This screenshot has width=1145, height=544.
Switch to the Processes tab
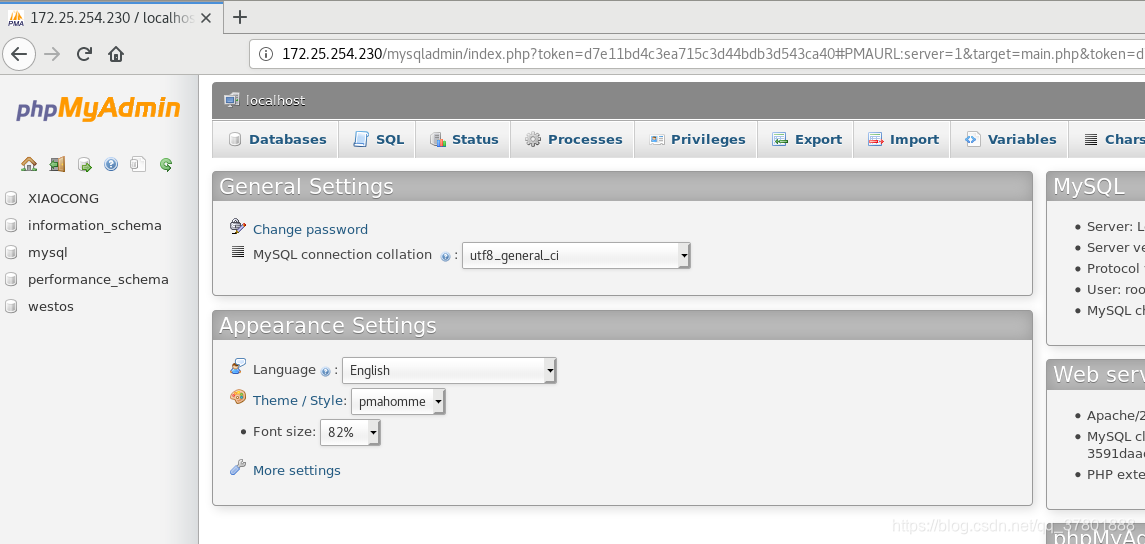click(x=573, y=139)
